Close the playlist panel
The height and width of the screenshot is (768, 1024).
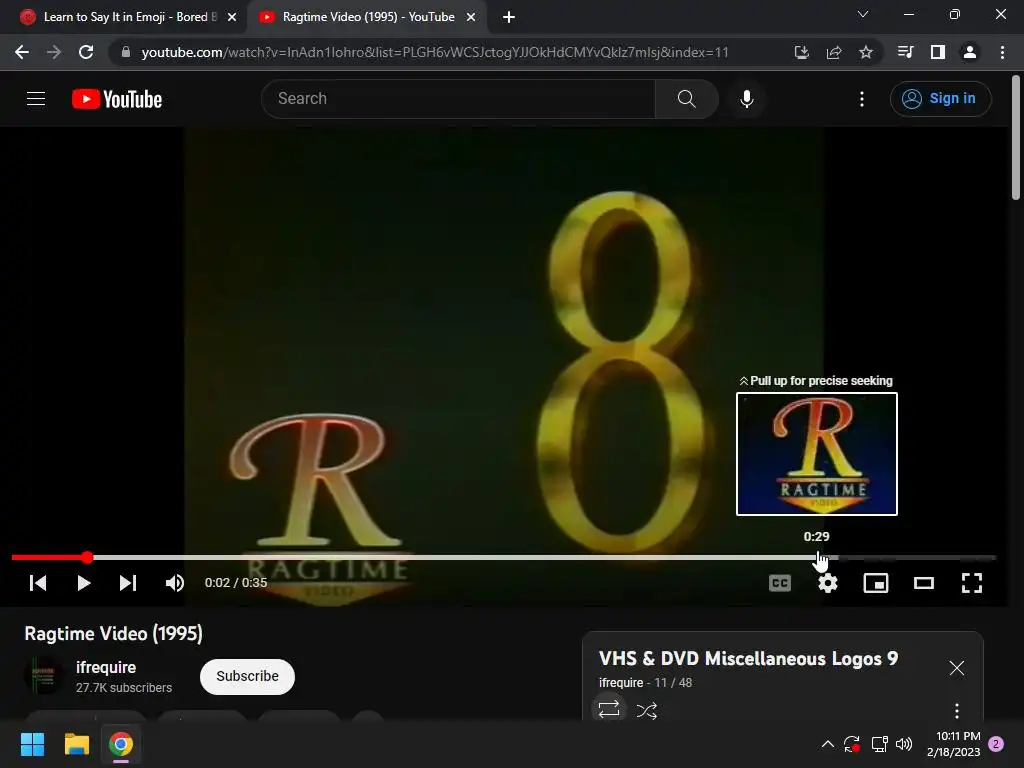(x=957, y=667)
